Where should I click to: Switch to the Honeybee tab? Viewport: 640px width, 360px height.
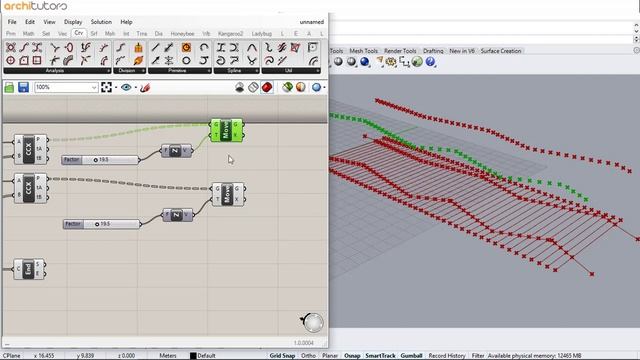pyautogui.click(x=182, y=33)
